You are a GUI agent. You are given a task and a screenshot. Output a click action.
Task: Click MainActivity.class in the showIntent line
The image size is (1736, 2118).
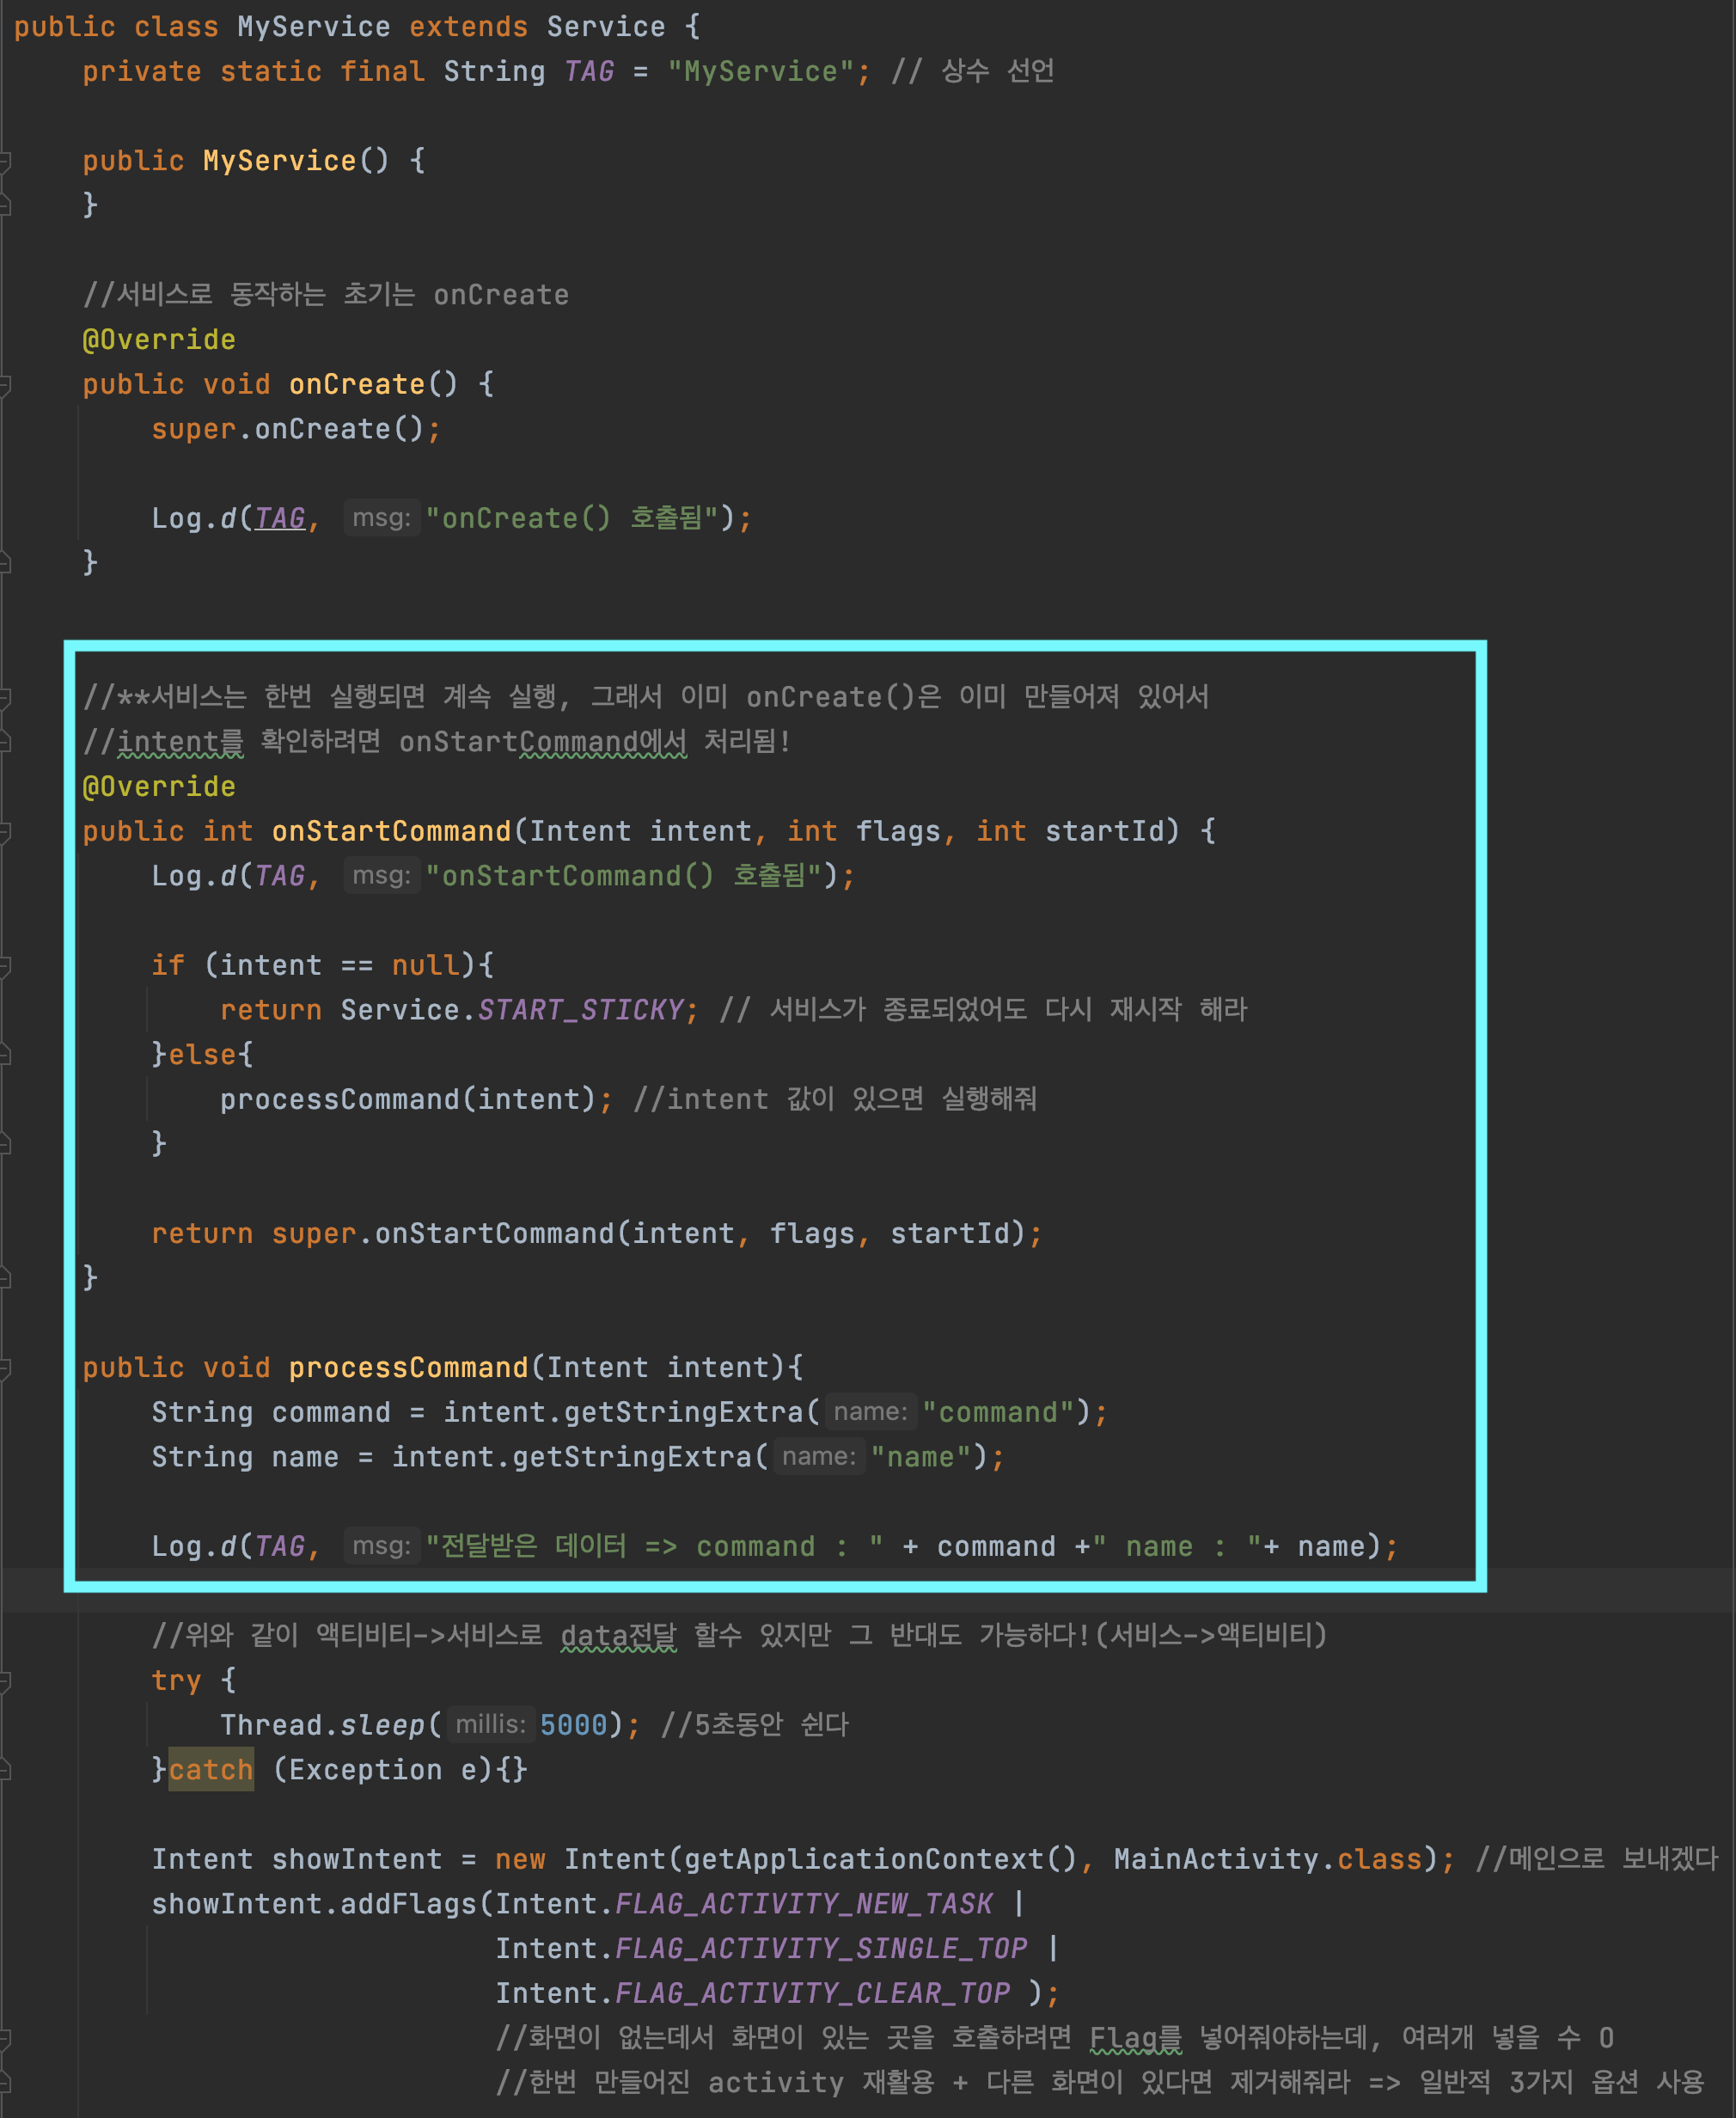tap(1267, 1858)
